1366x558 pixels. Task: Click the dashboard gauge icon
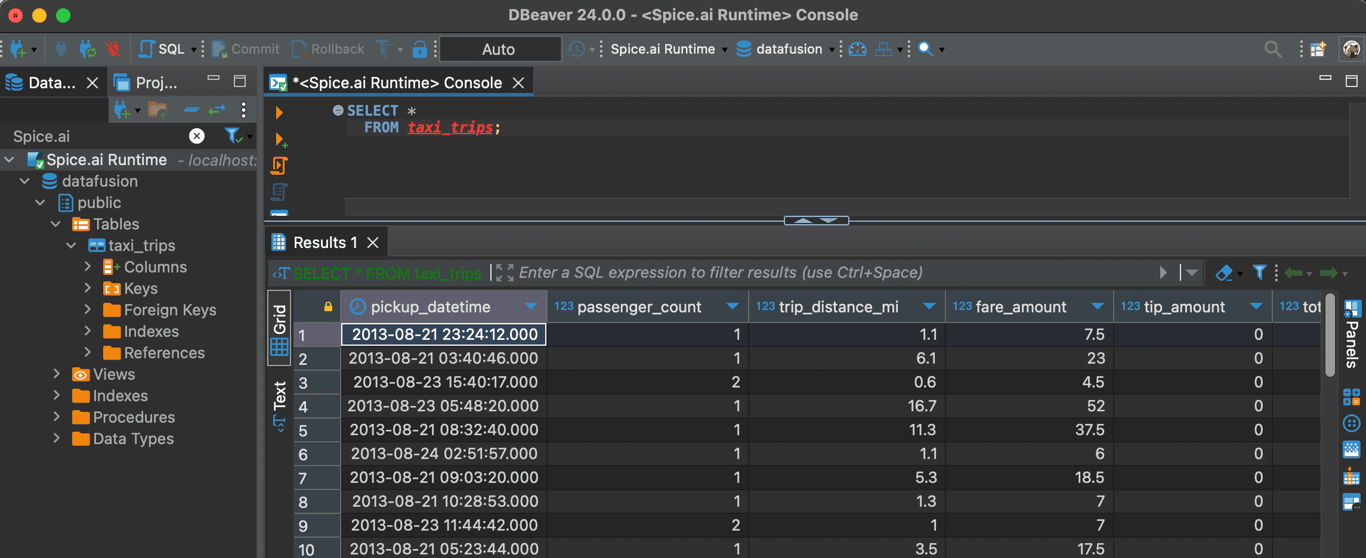857,49
